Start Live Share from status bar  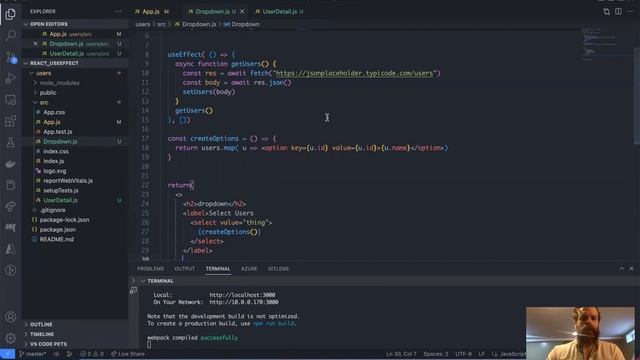click(x=128, y=354)
